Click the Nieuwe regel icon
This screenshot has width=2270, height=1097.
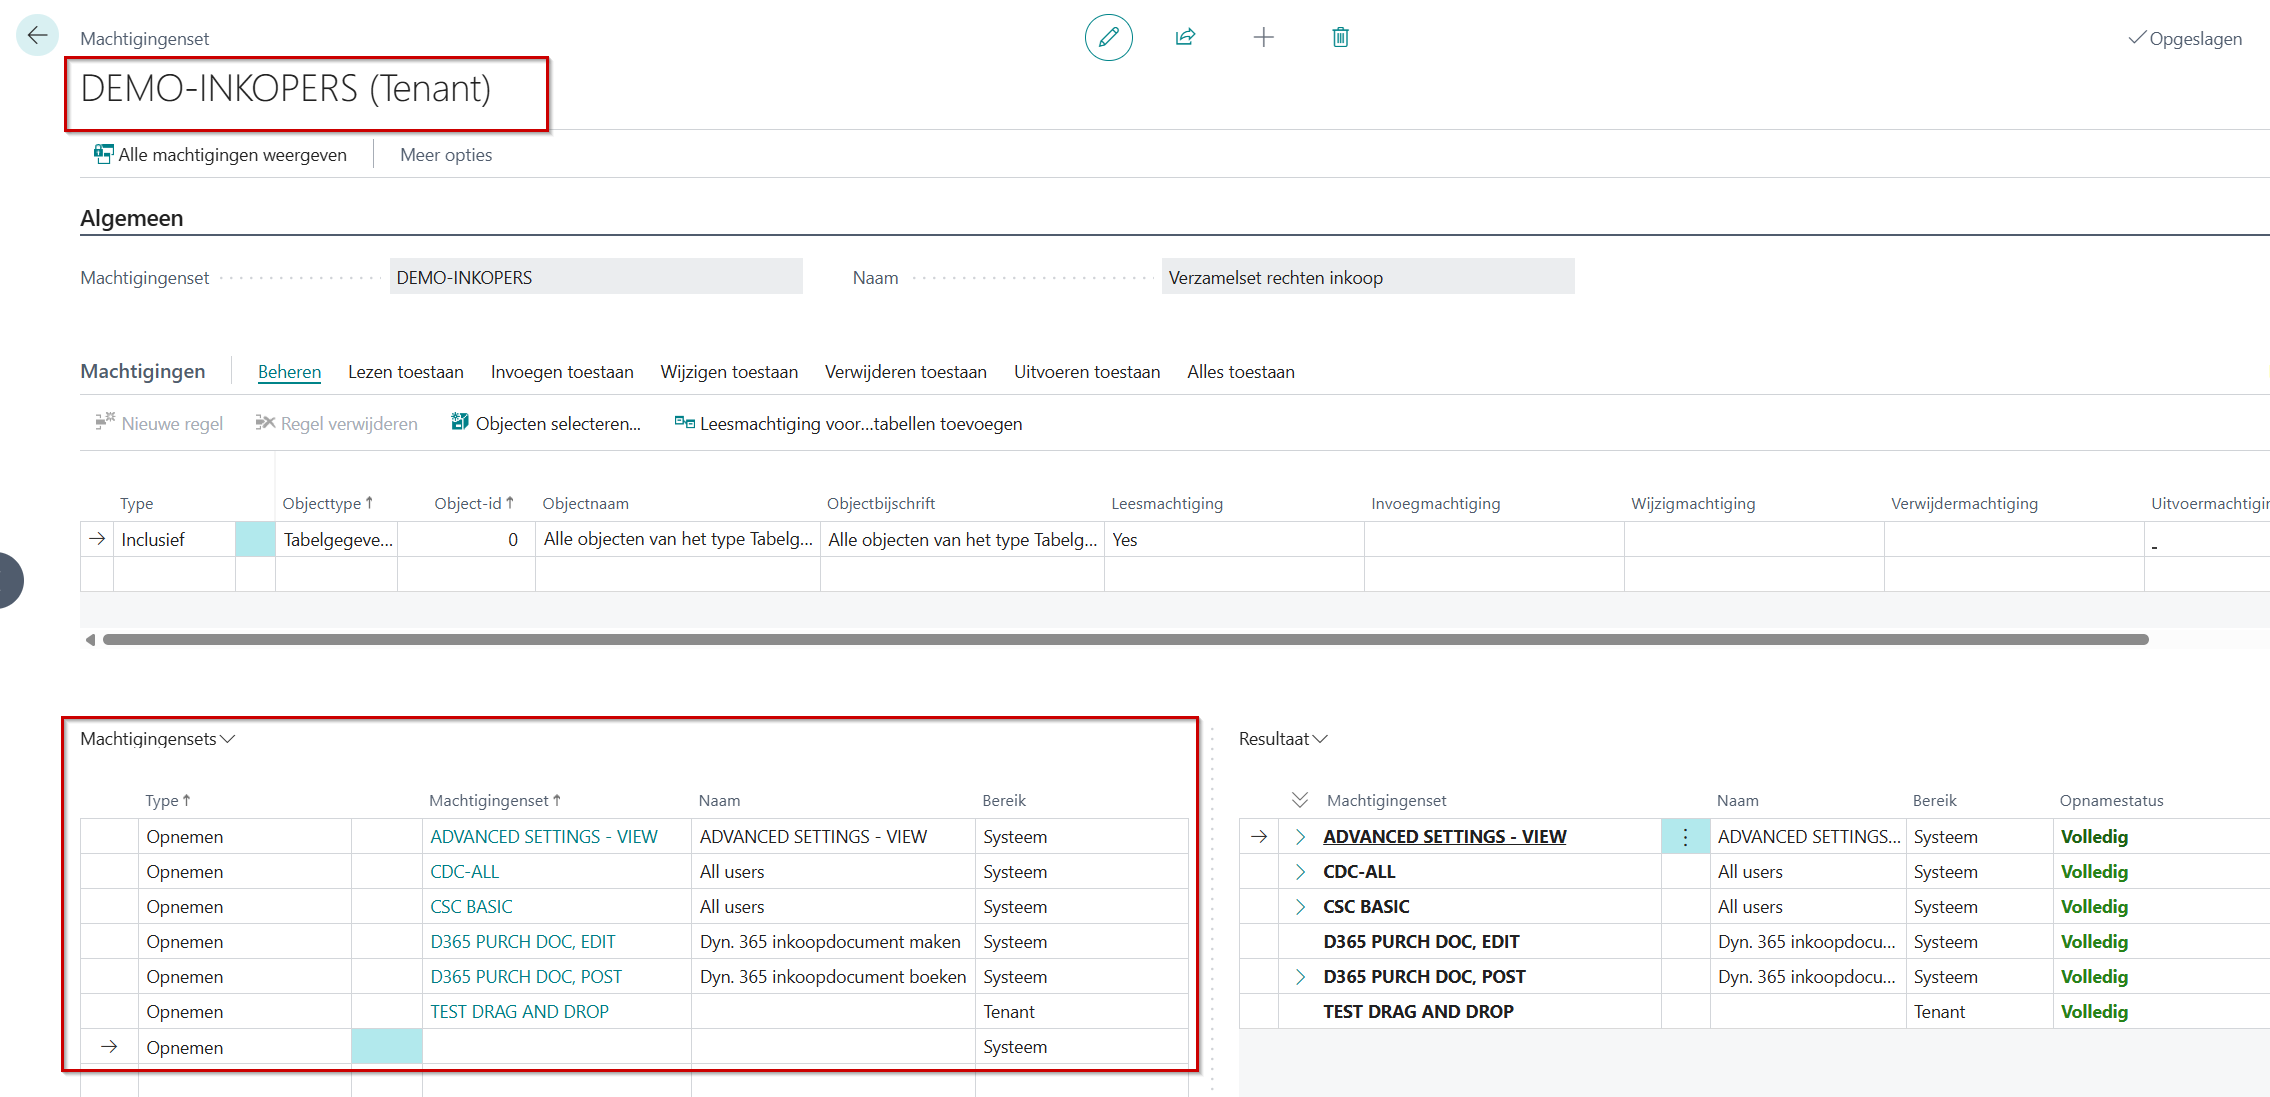(105, 422)
